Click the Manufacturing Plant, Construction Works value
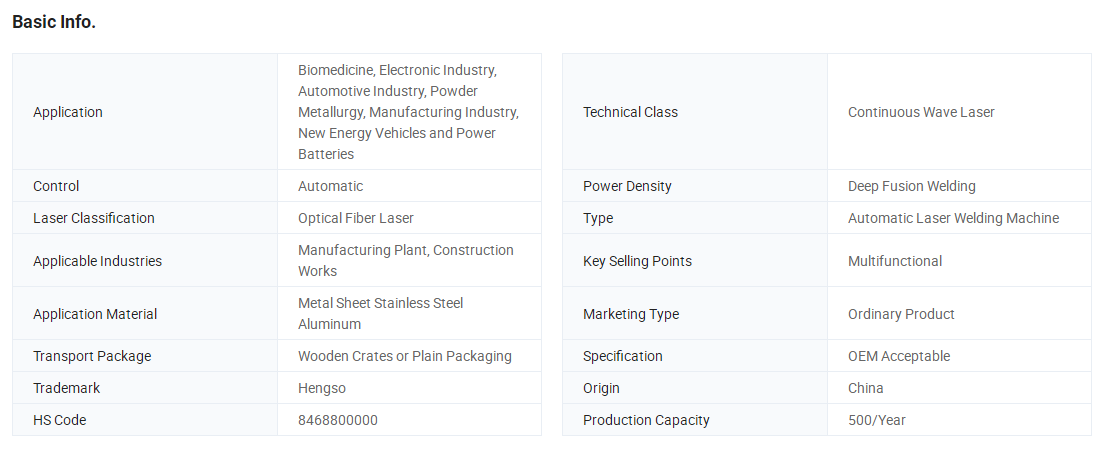The width and height of the screenshot is (1100, 449). click(x=405, y=260)
